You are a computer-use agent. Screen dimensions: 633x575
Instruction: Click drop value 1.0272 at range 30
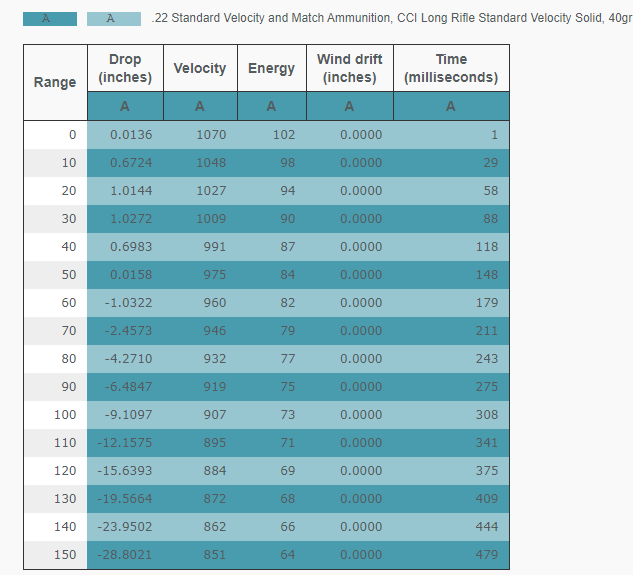[131, 219]
